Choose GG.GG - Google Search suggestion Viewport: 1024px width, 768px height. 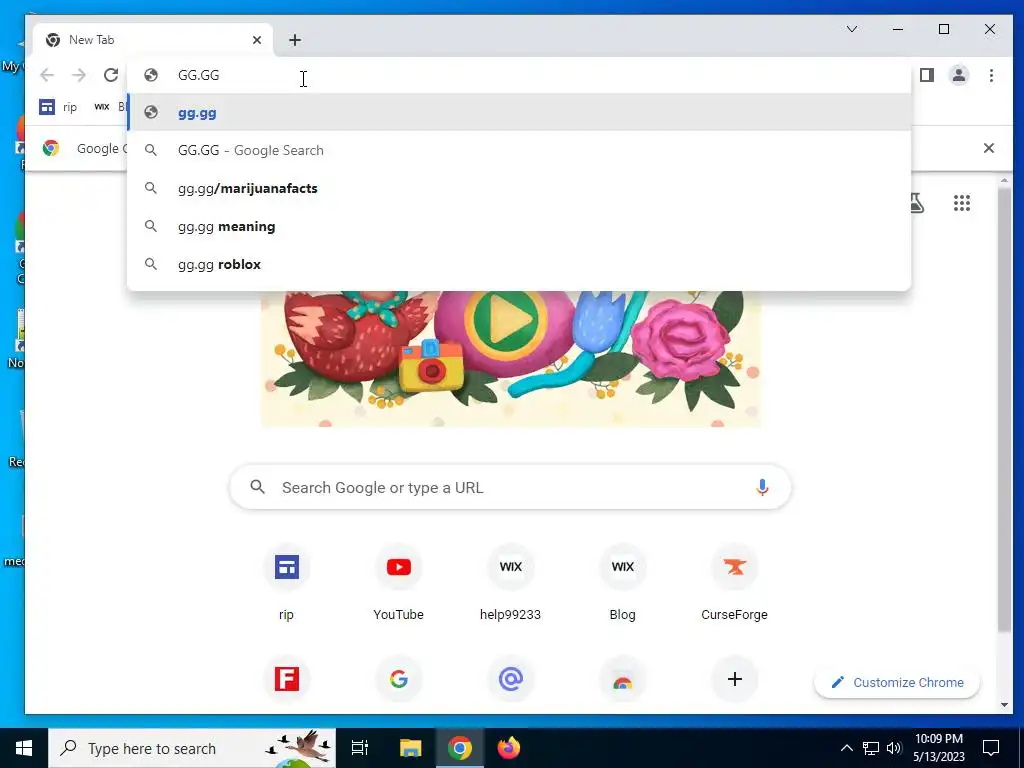point(519,150)
